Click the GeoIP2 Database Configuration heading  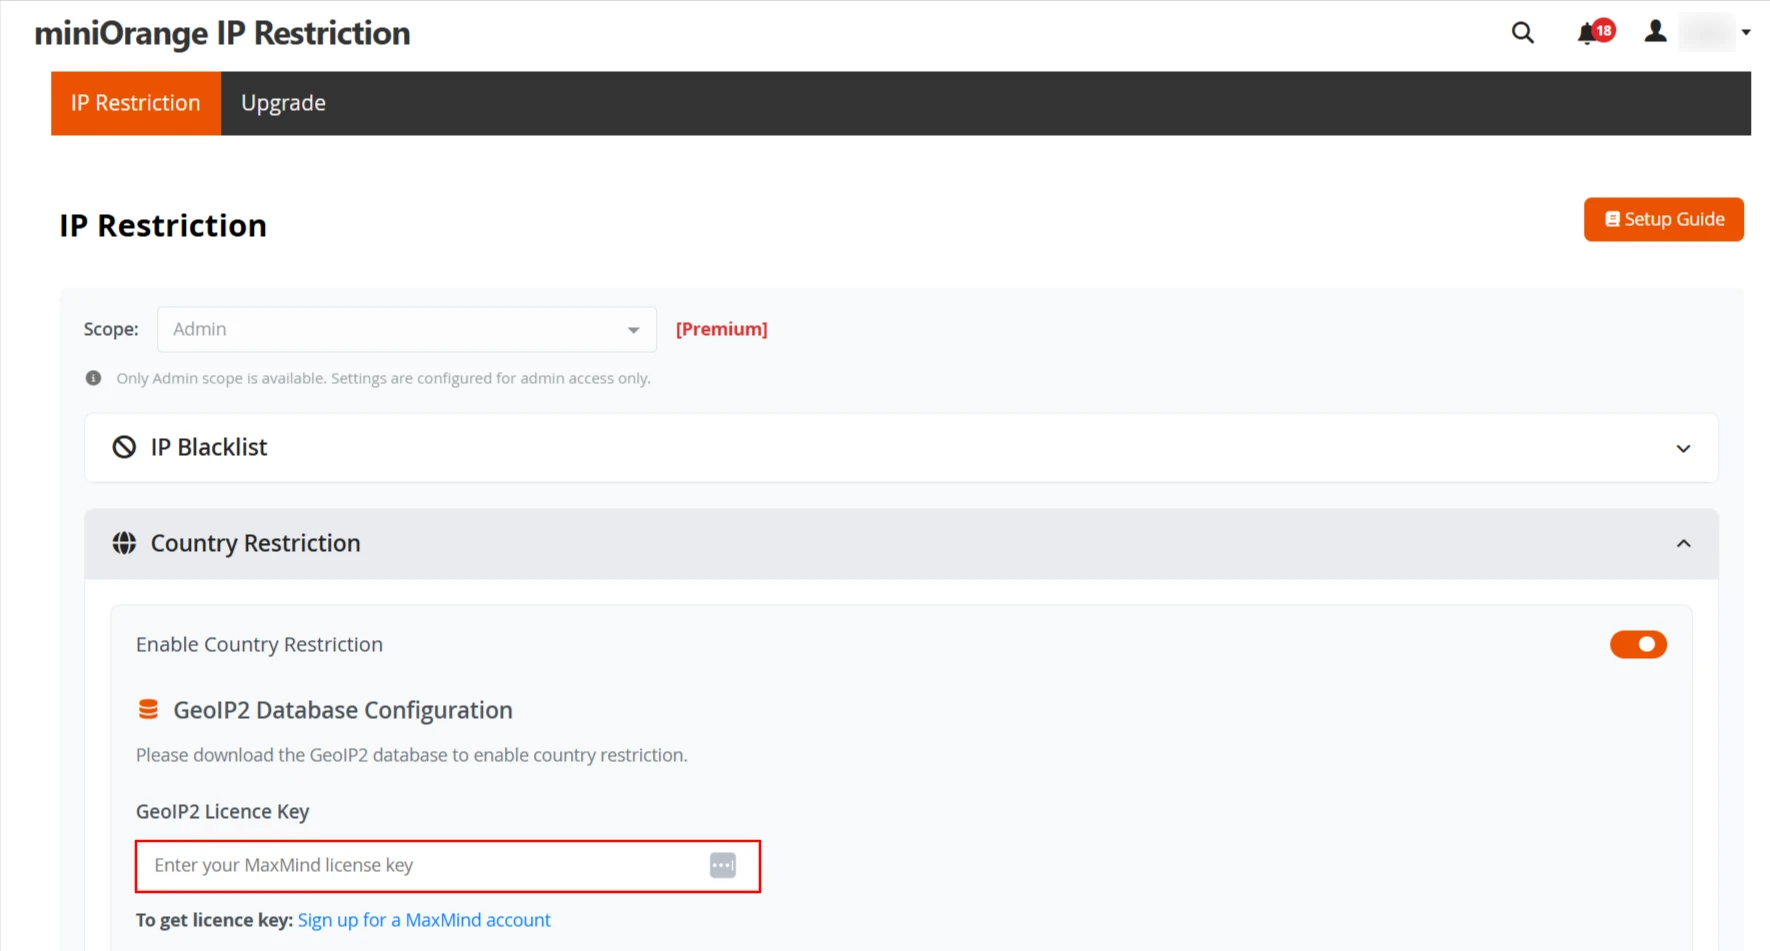click(342, 710)
